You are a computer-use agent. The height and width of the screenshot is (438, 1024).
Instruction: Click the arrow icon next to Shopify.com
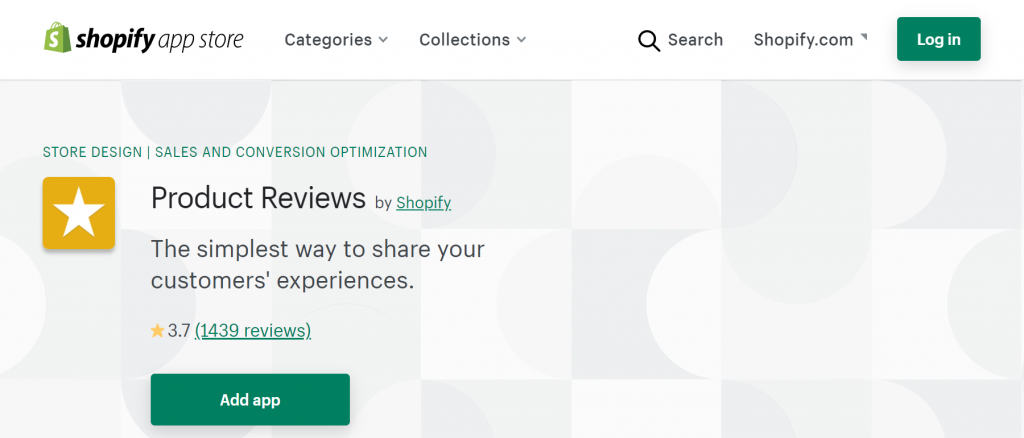(863, 37)
